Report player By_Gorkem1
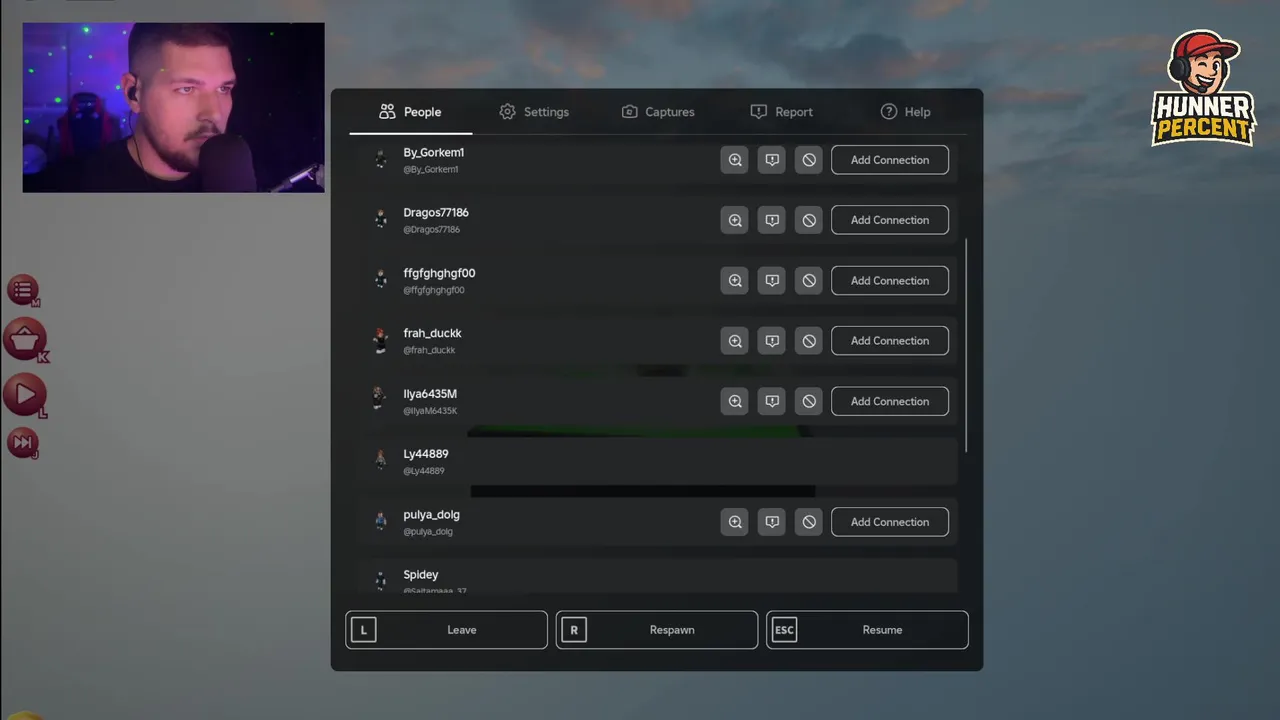This screenshot has height=720, width=1280. 772,160
